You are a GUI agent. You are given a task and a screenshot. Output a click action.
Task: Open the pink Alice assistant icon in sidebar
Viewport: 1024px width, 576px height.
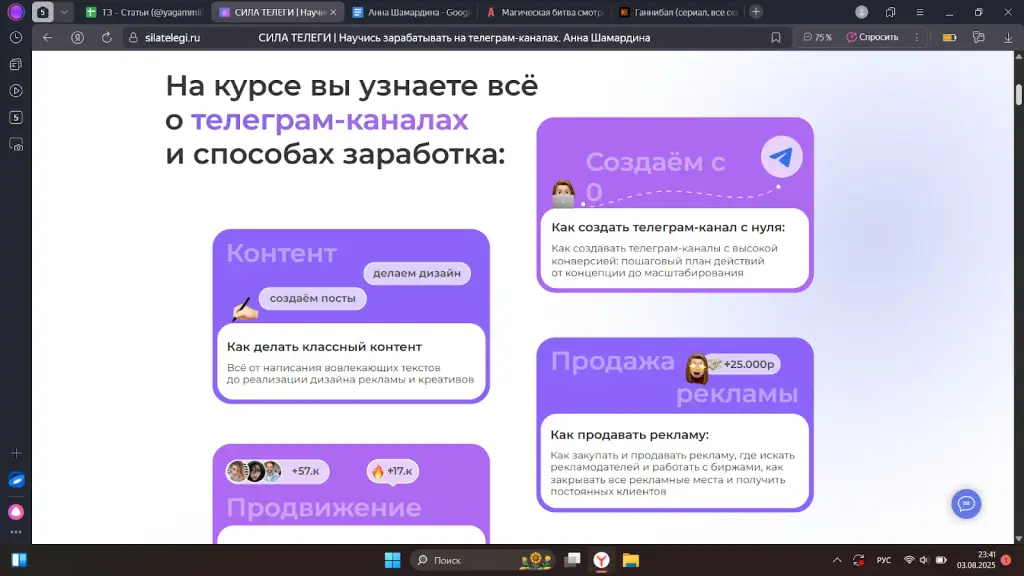click(16, 512)
